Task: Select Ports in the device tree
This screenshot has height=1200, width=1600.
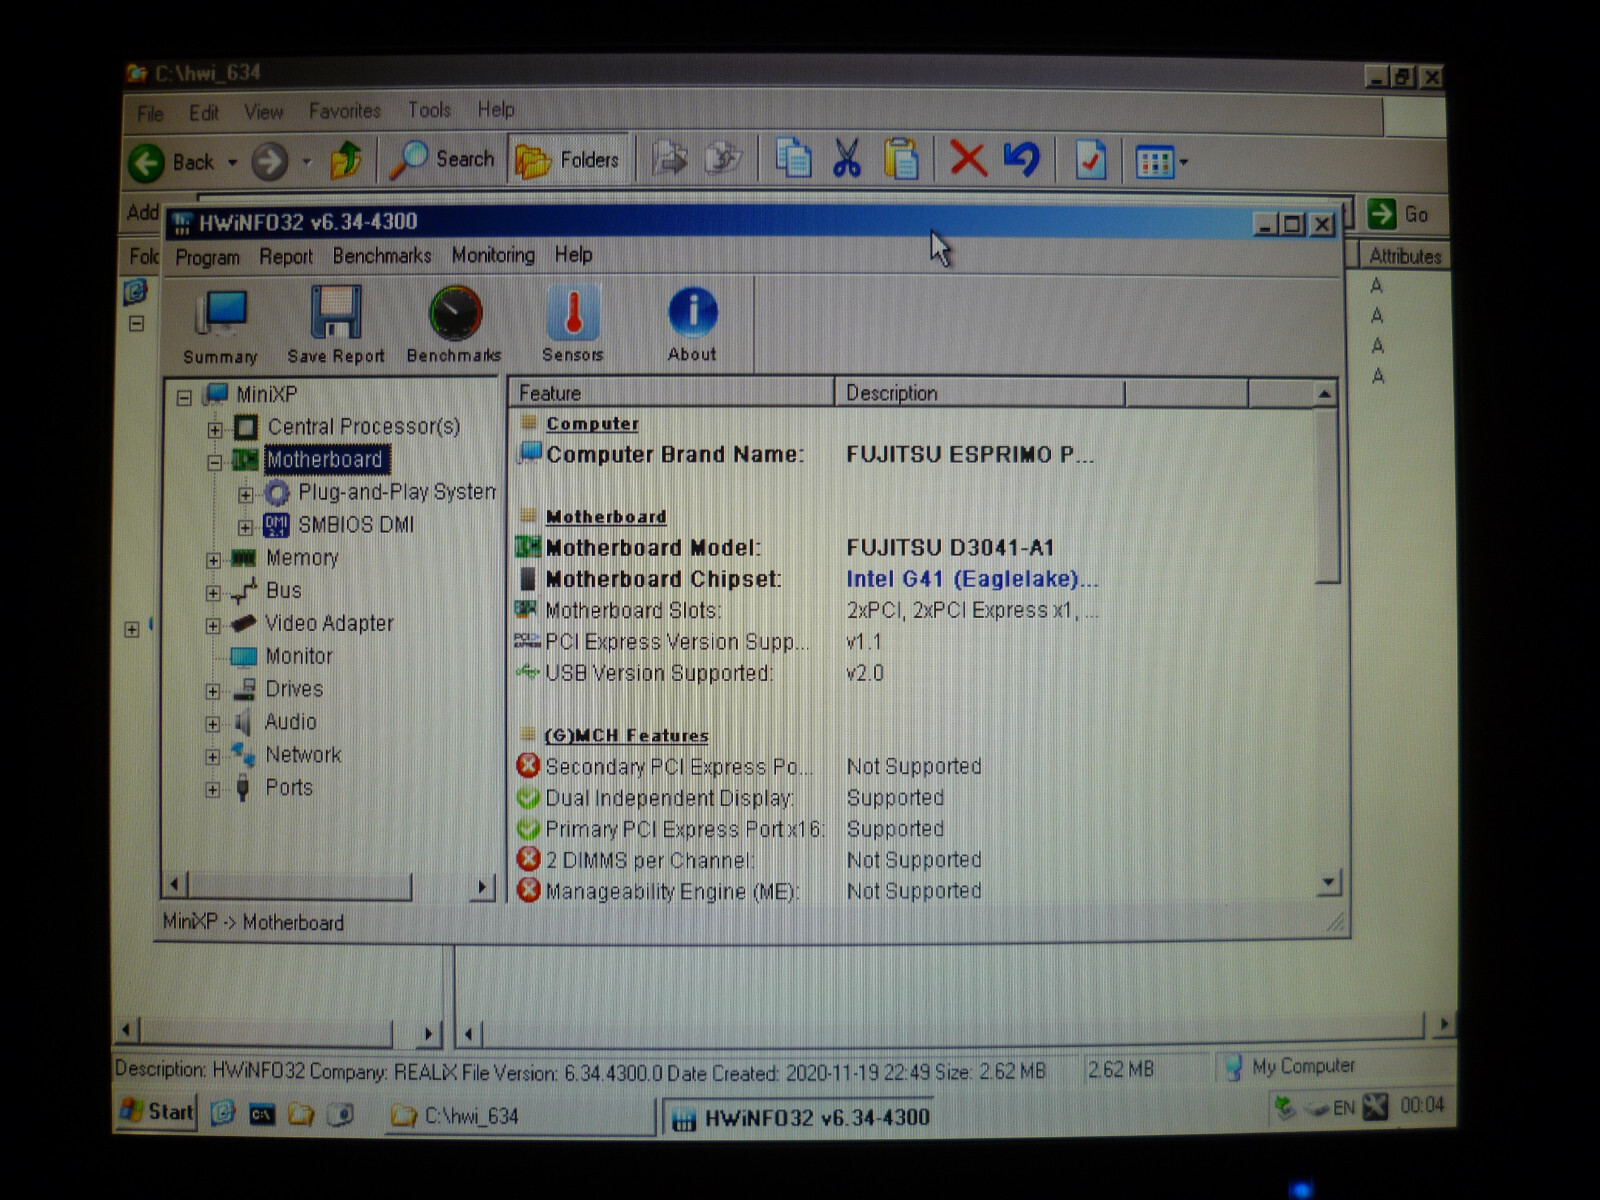Action: 289,788
